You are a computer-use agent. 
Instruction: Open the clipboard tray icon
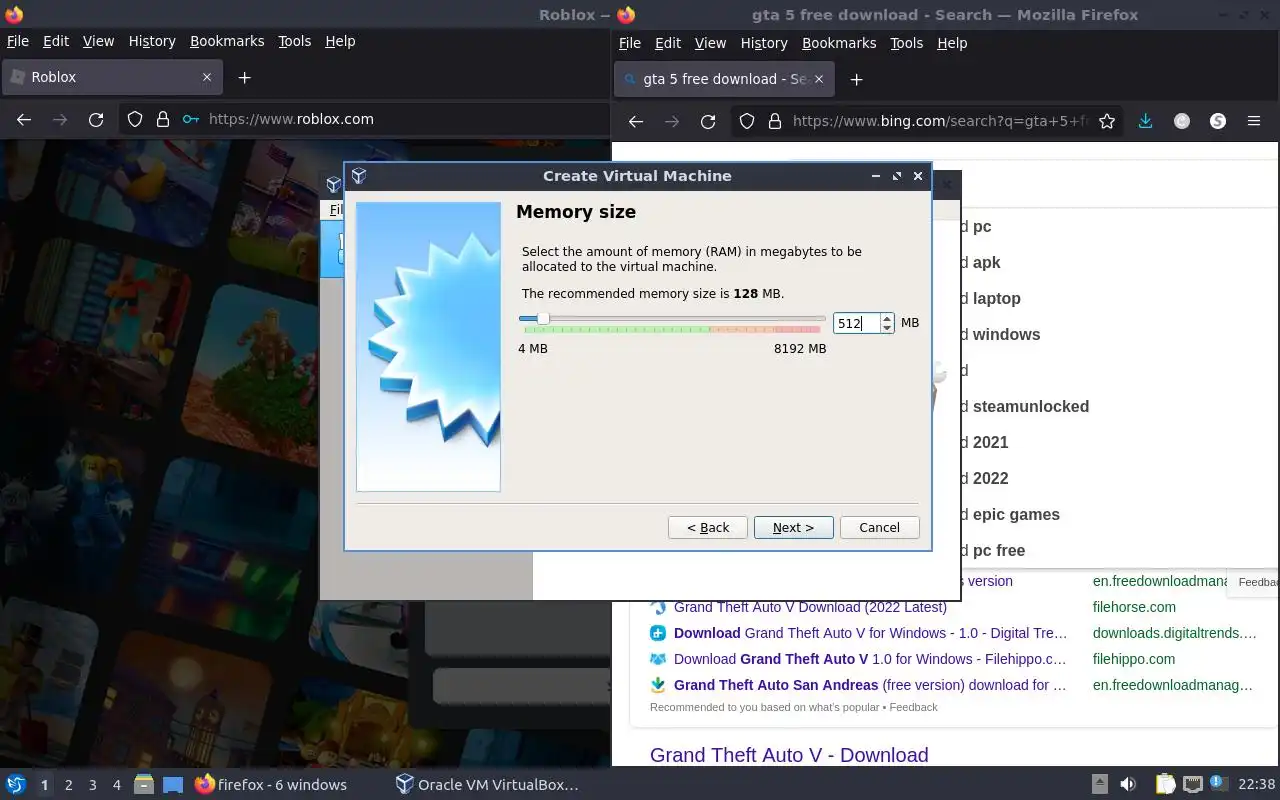point(1165,784)
